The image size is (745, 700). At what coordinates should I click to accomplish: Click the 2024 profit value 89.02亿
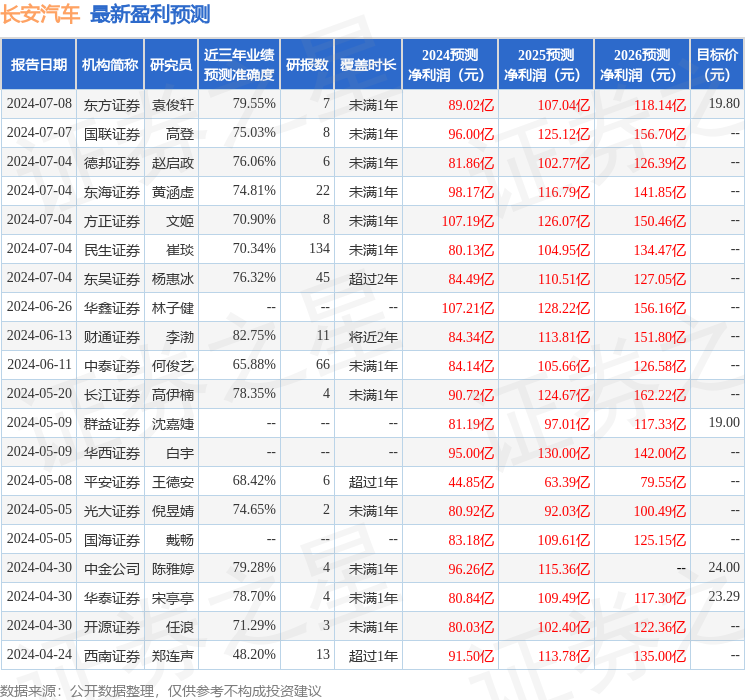[x=471, y=105]
